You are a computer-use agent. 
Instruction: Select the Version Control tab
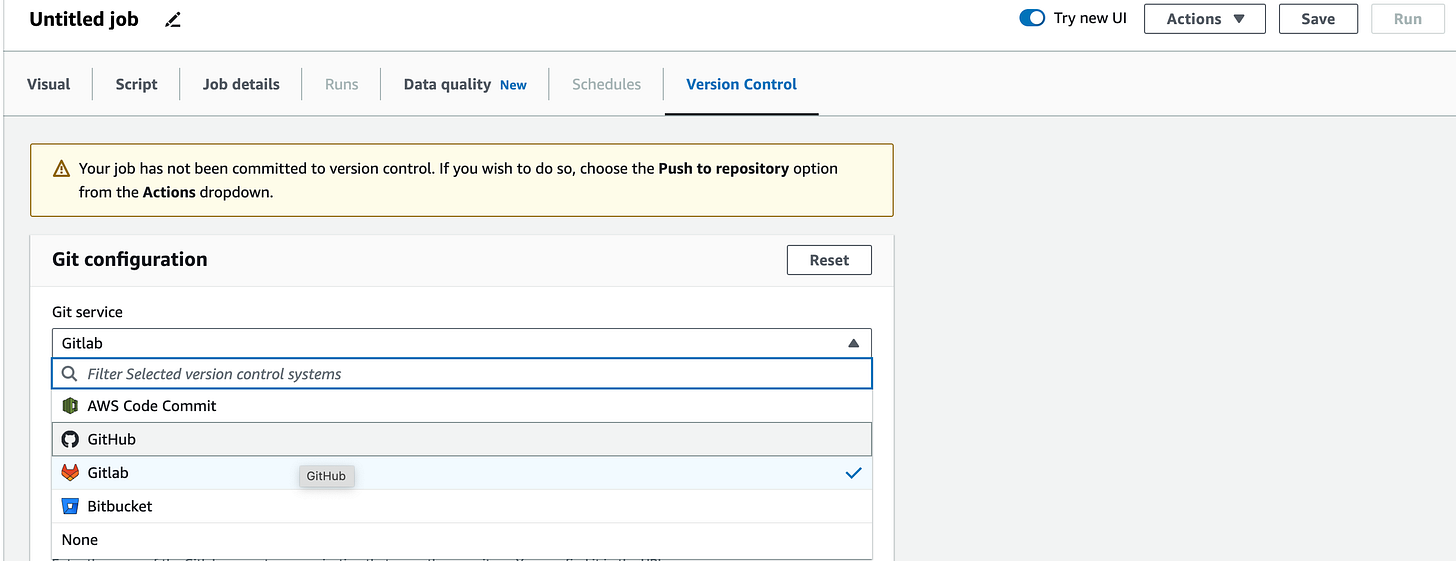(741, 84)
